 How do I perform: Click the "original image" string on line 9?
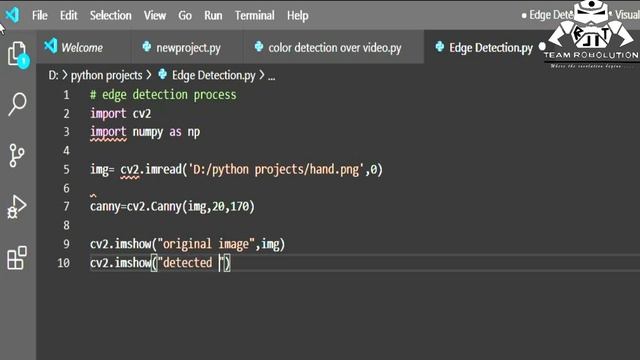click(x=206, y=244)
